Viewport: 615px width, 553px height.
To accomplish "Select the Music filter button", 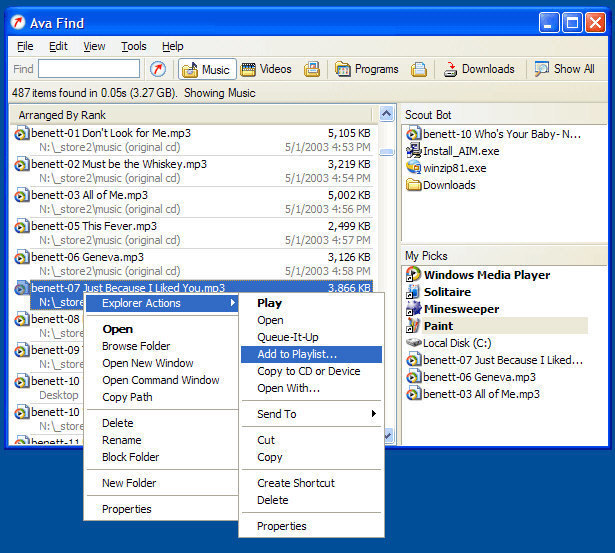I will (207, 69).
